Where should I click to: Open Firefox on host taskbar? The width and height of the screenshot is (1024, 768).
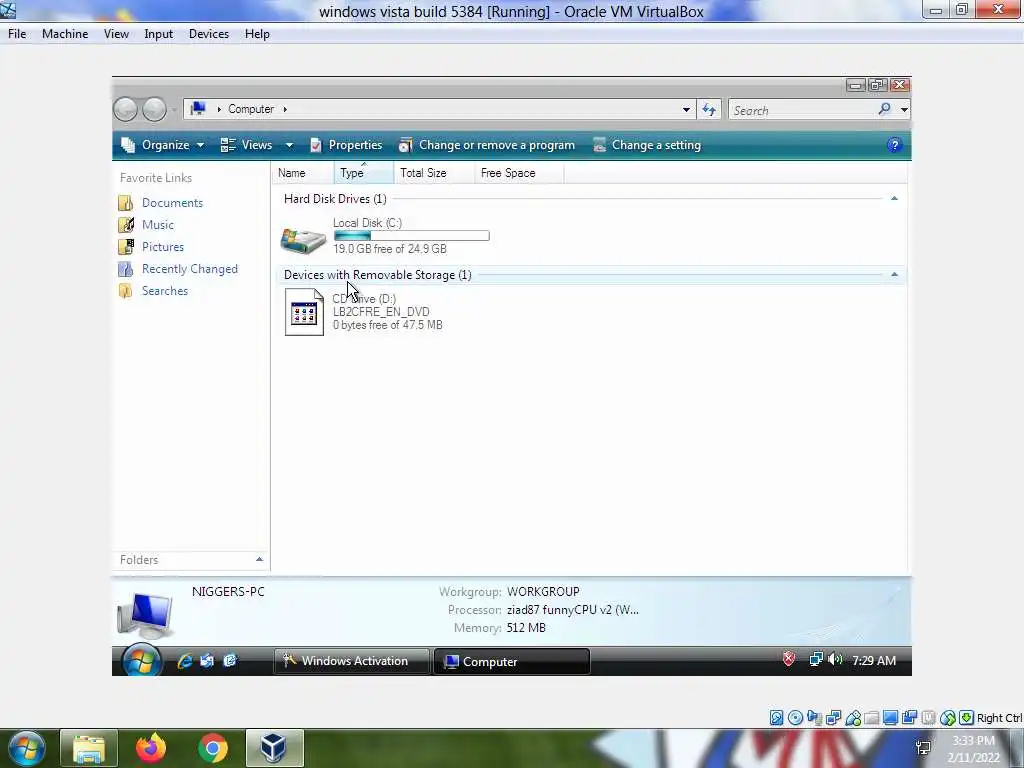tap(151, 748)
